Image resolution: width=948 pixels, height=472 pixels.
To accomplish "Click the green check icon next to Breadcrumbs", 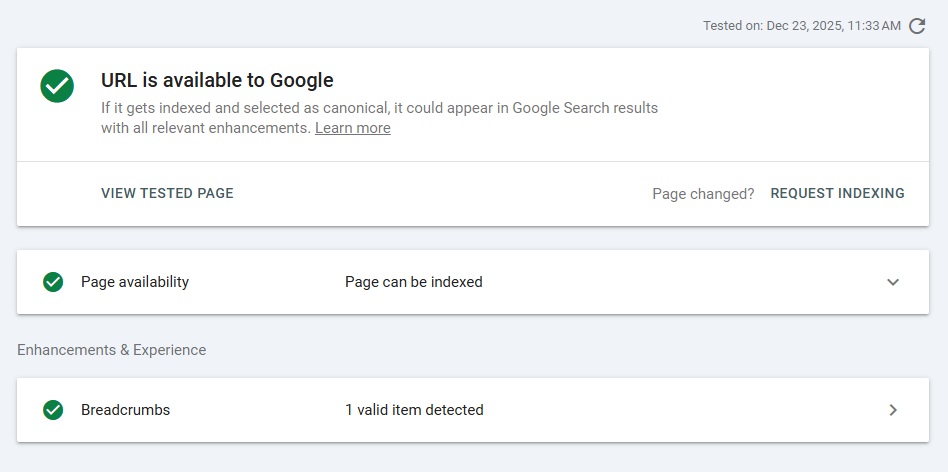I will tap(54, 410).
